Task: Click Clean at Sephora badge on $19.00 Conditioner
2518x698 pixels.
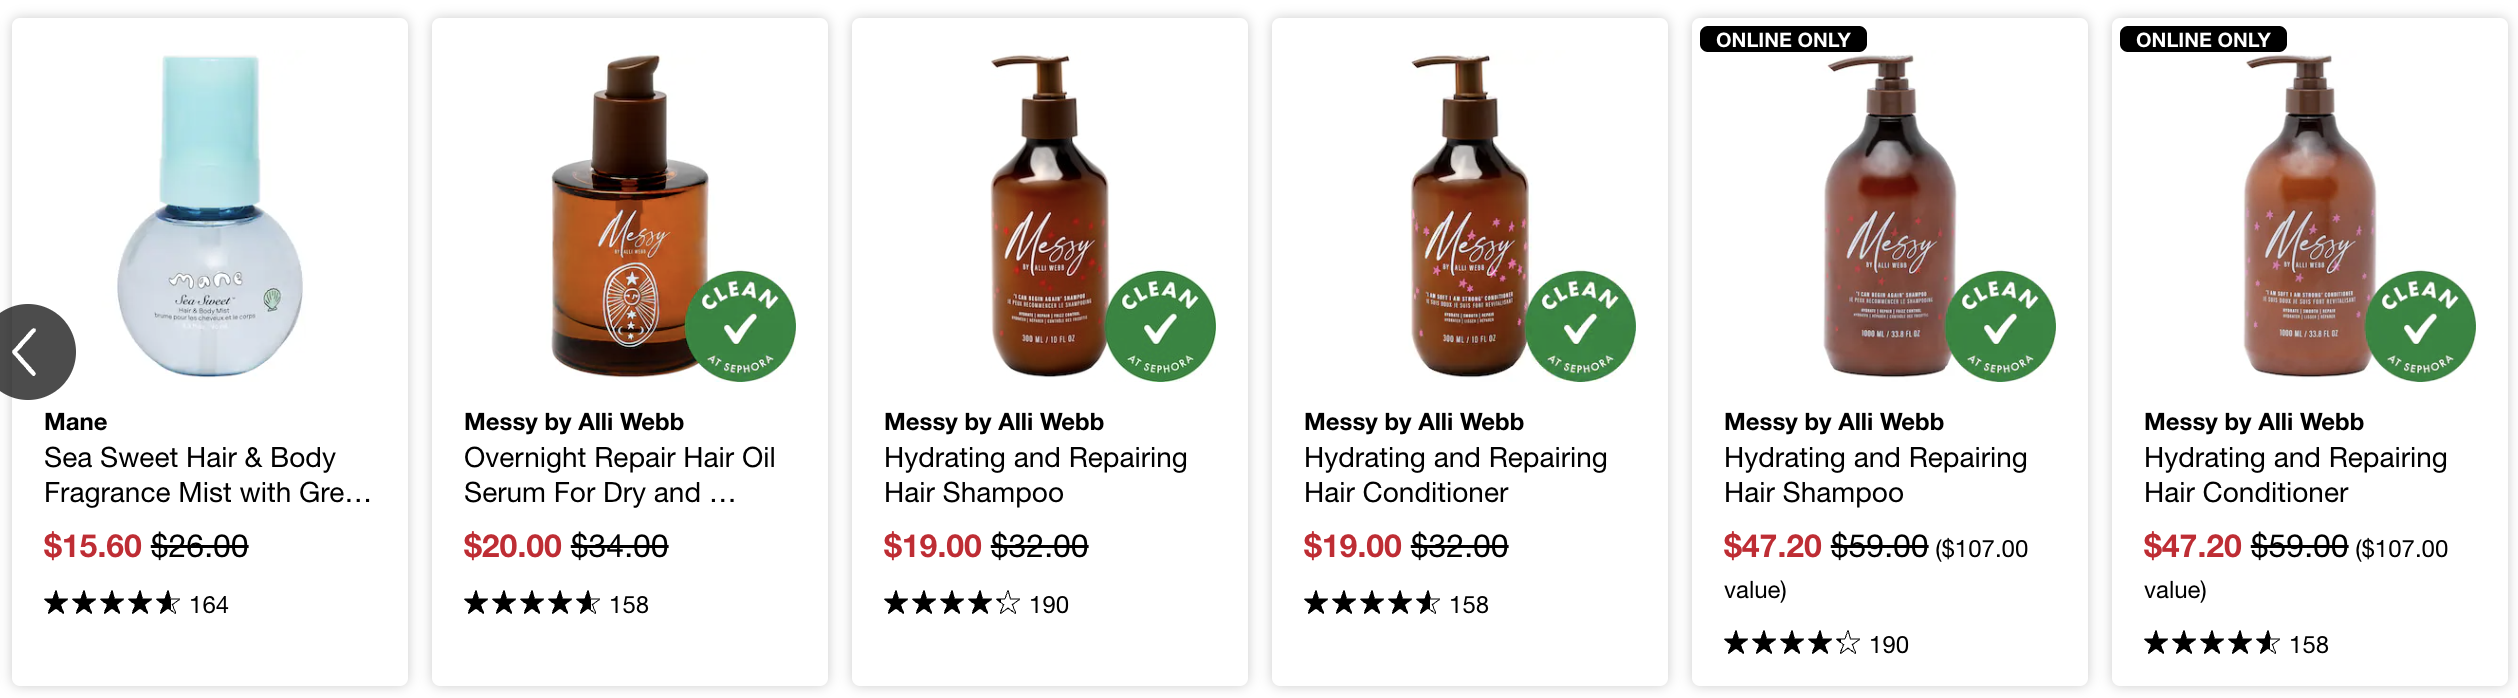Action: [x=1580, y=326]
